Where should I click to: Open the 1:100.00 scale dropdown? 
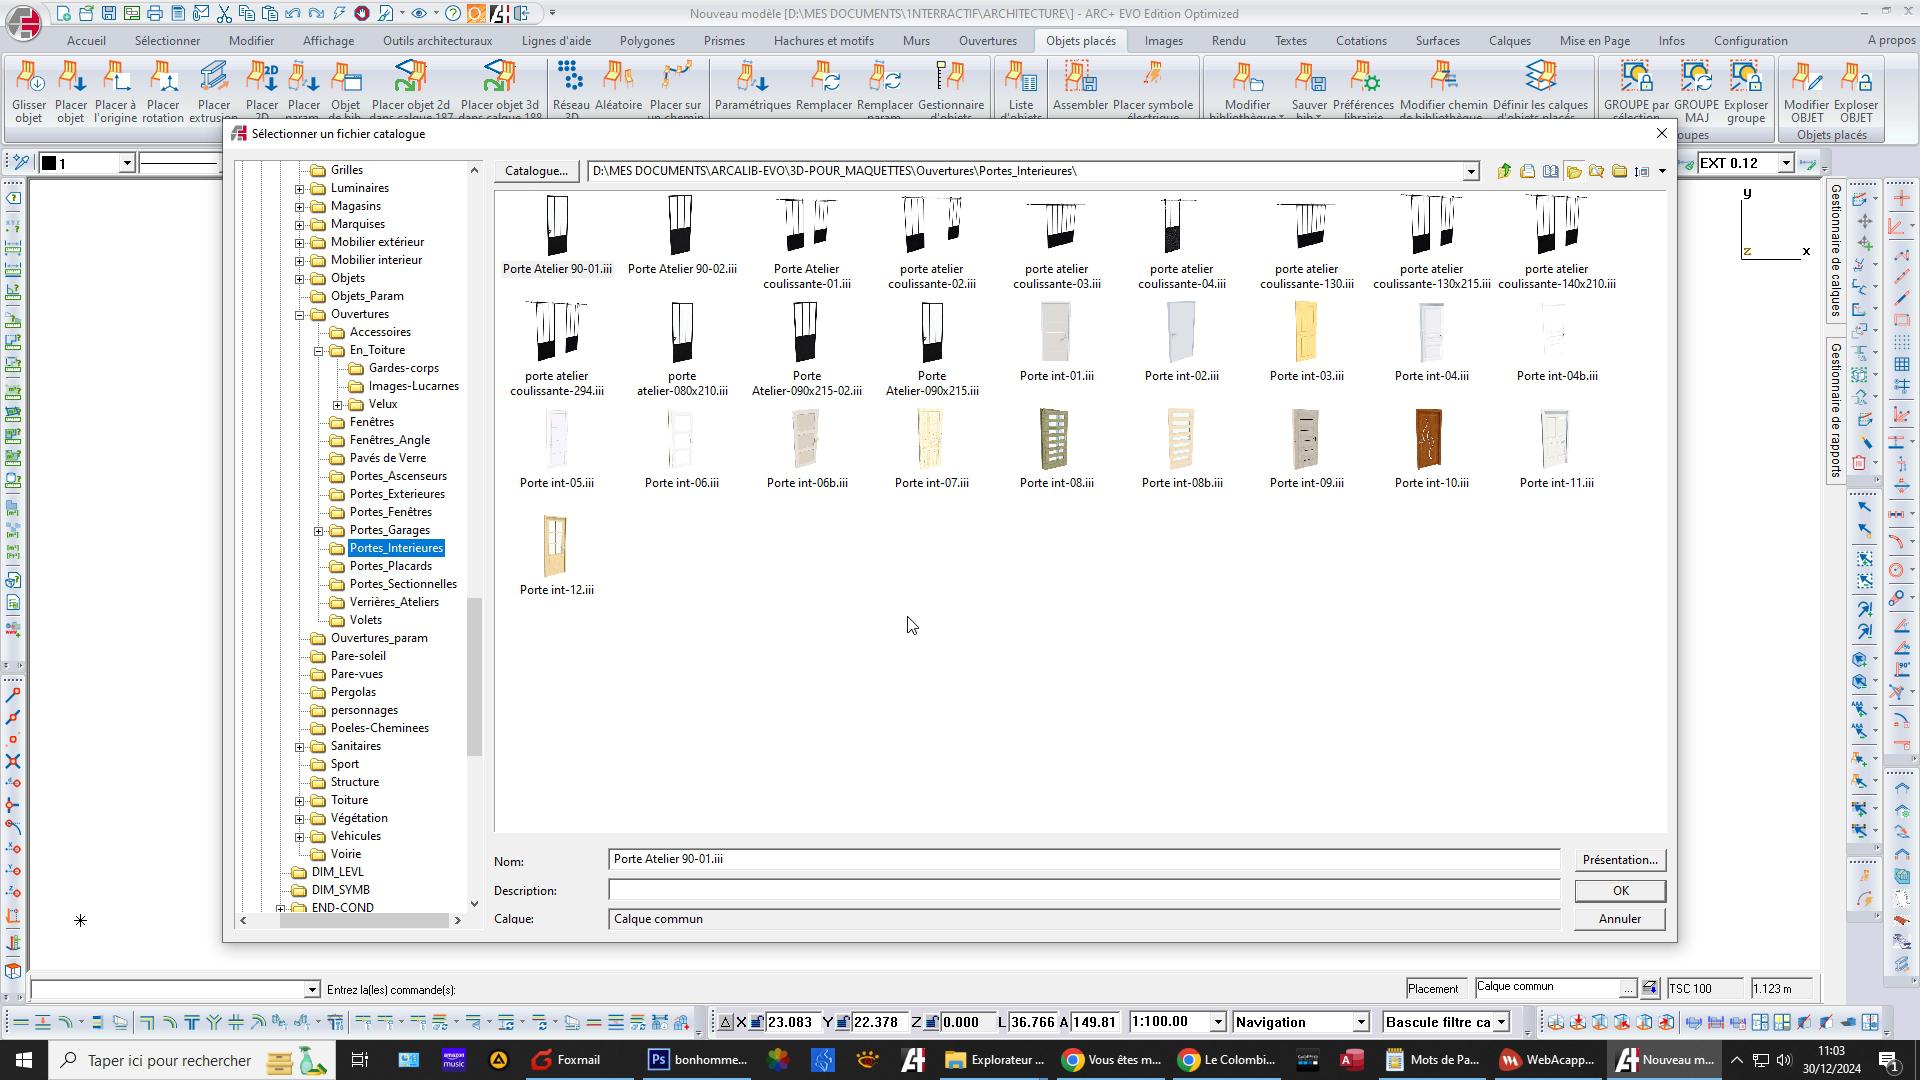[1218, 1022]
